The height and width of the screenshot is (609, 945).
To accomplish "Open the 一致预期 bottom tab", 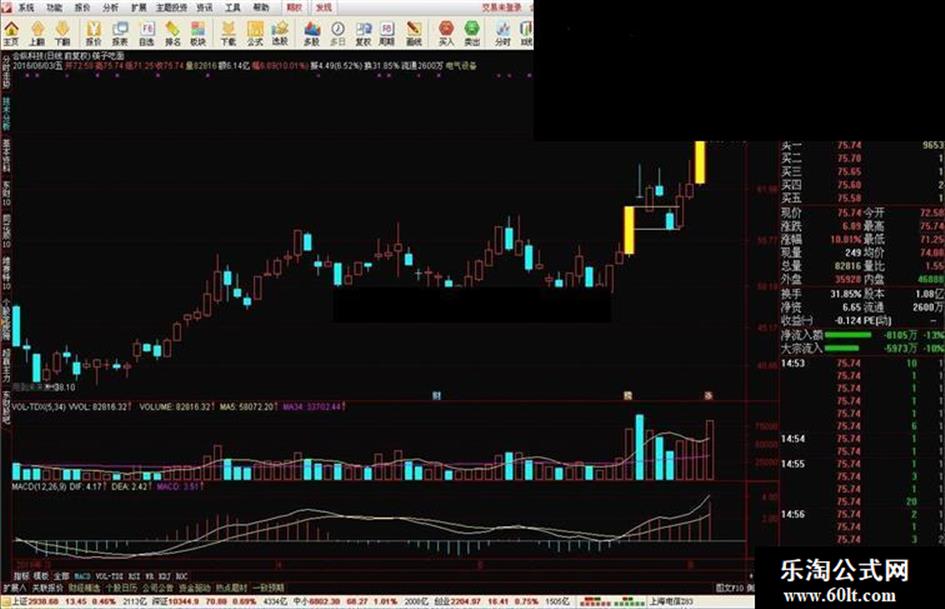I will point(269,588).
